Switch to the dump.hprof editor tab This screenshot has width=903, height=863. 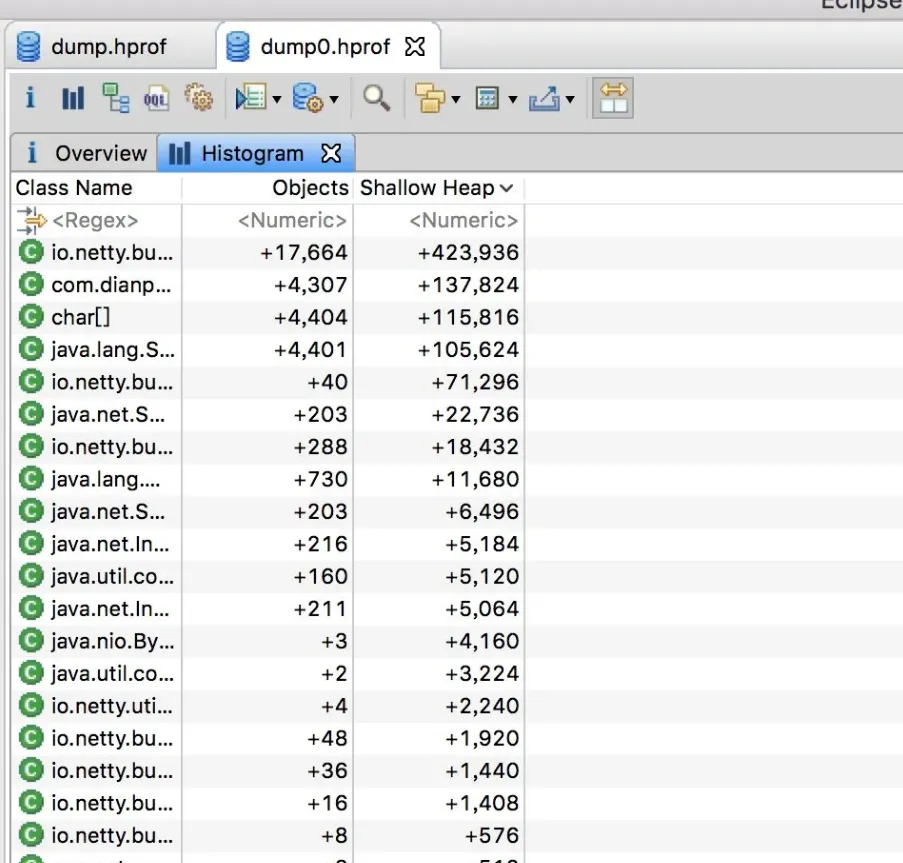coord(109,47)
